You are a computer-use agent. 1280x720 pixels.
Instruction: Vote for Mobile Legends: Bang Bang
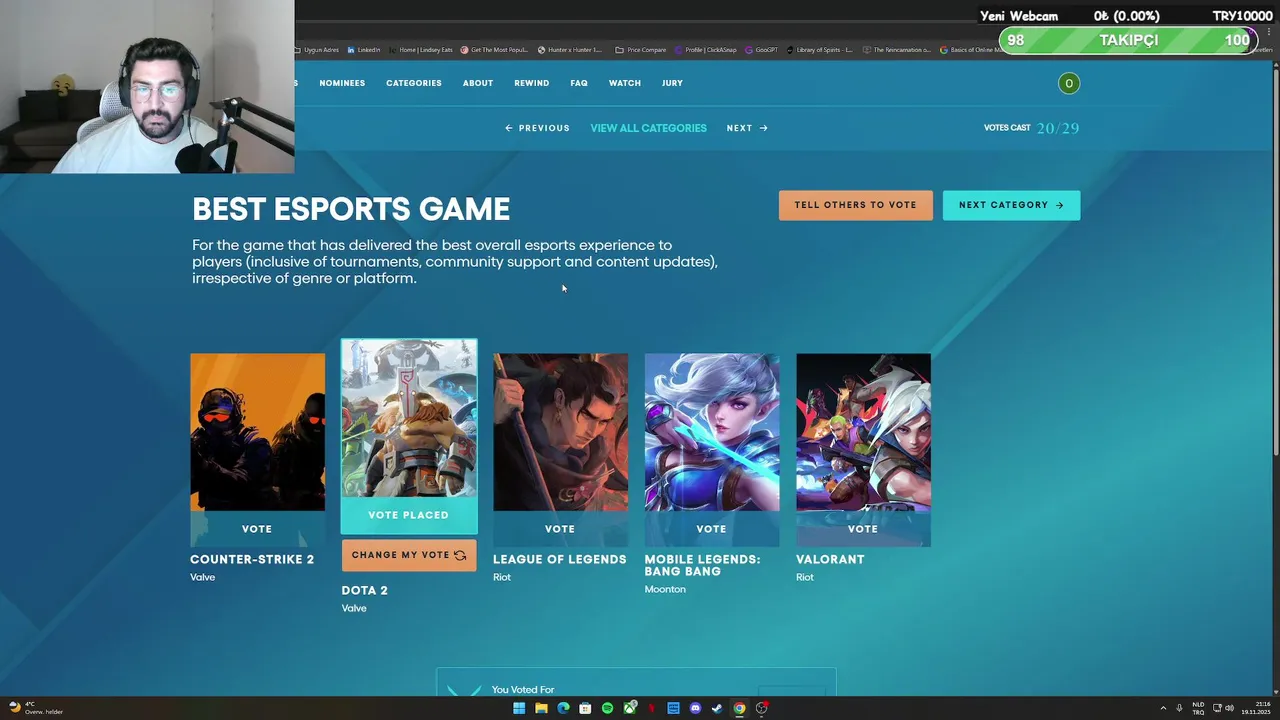point(711,529)
